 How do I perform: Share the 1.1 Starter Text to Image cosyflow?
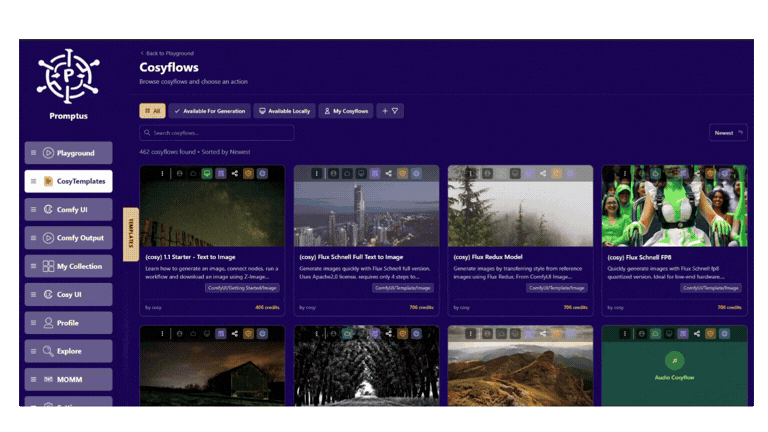[235, 173]
